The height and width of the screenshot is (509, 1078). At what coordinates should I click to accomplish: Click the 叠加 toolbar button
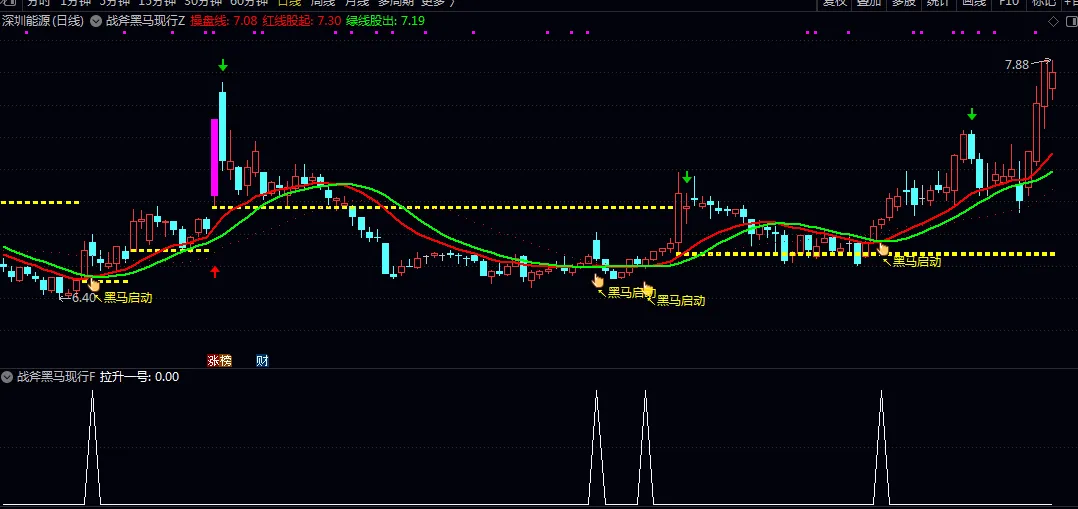point(869,3)
